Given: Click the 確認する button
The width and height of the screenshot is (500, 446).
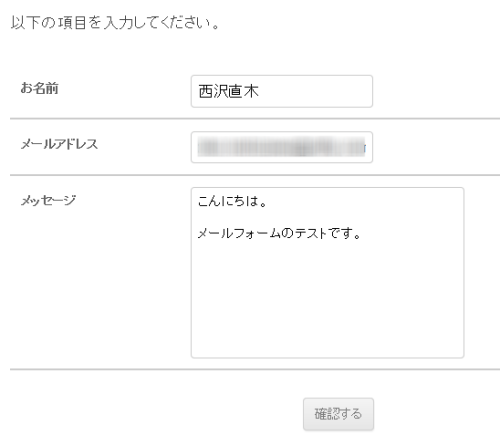Looking at the screenshot, I should [338, 414].
